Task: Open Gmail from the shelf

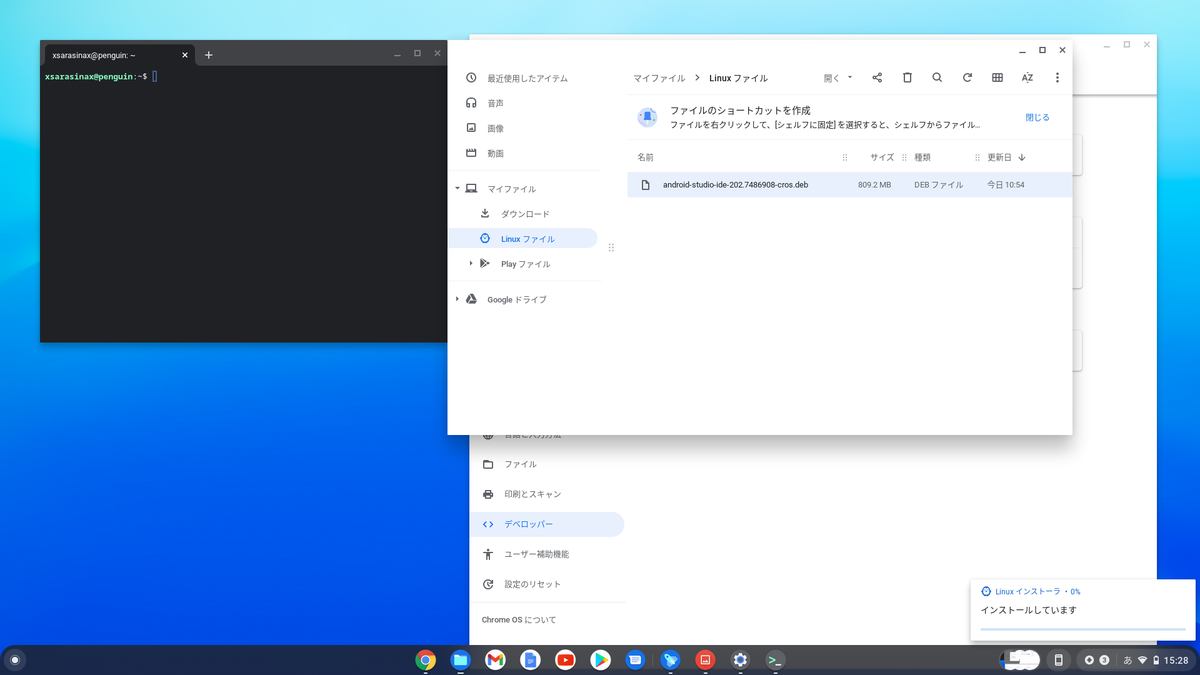Action: coord(495,660)
